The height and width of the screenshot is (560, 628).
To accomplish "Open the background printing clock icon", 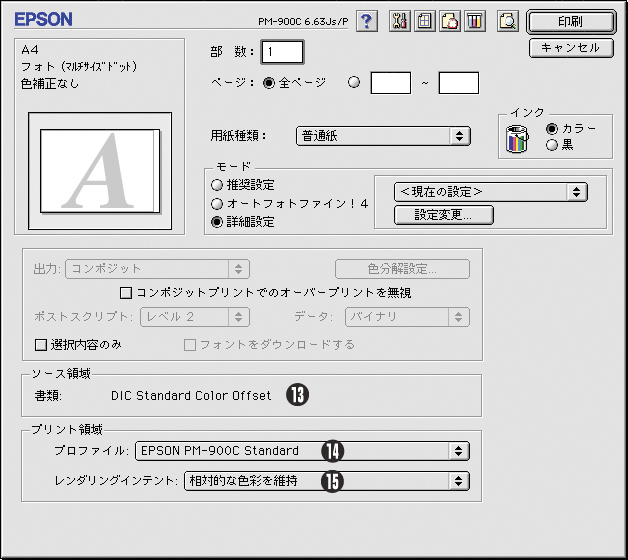I will (449, 21).
